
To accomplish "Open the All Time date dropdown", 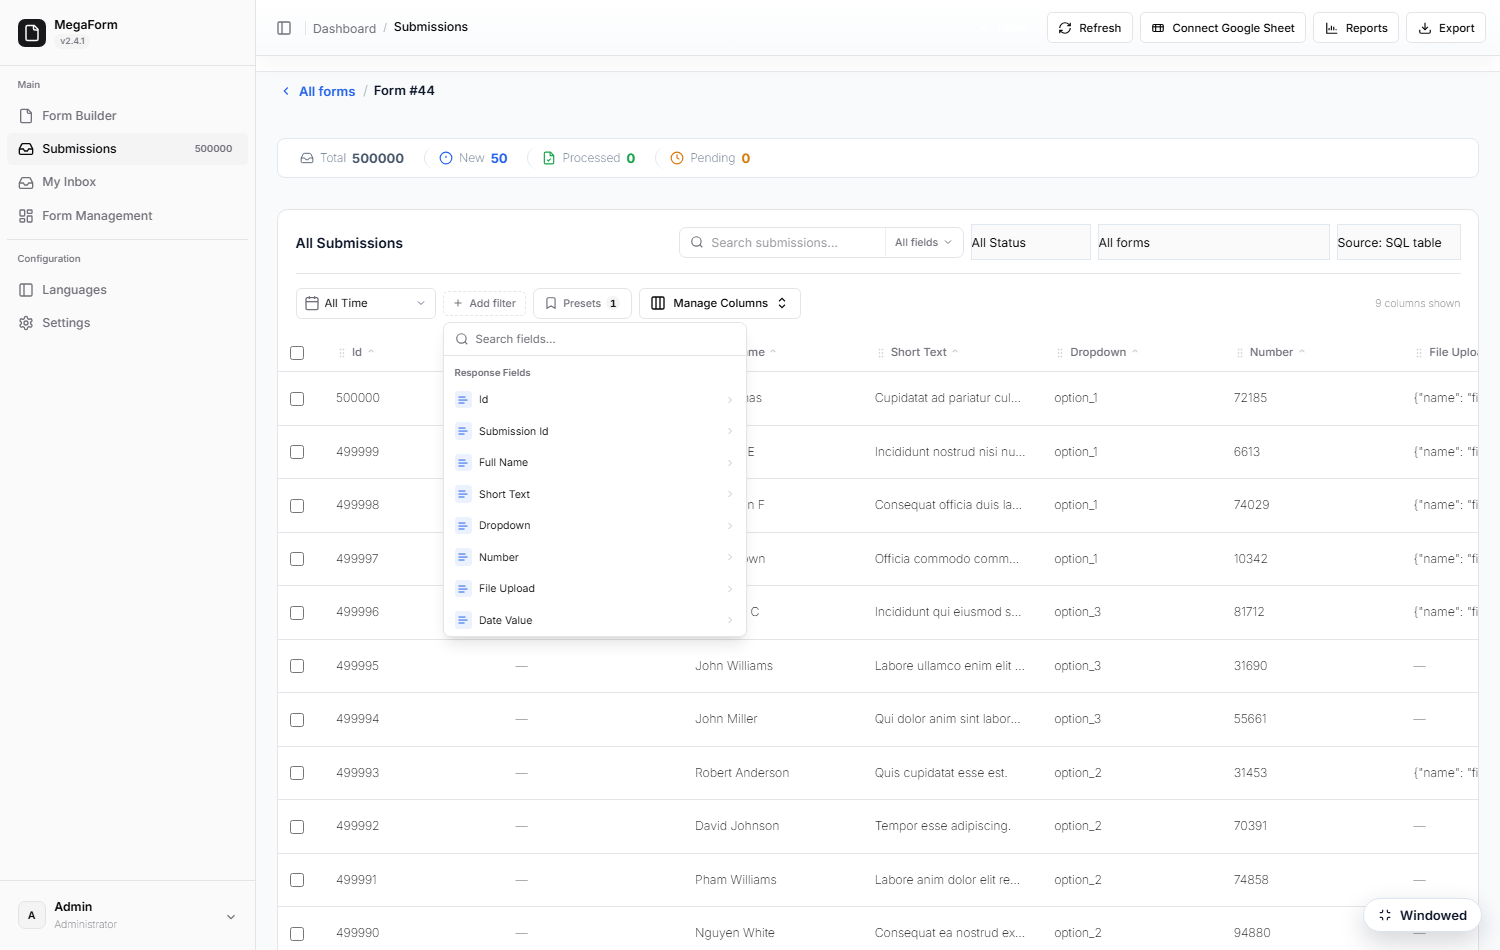I will (x=366, y=304).
